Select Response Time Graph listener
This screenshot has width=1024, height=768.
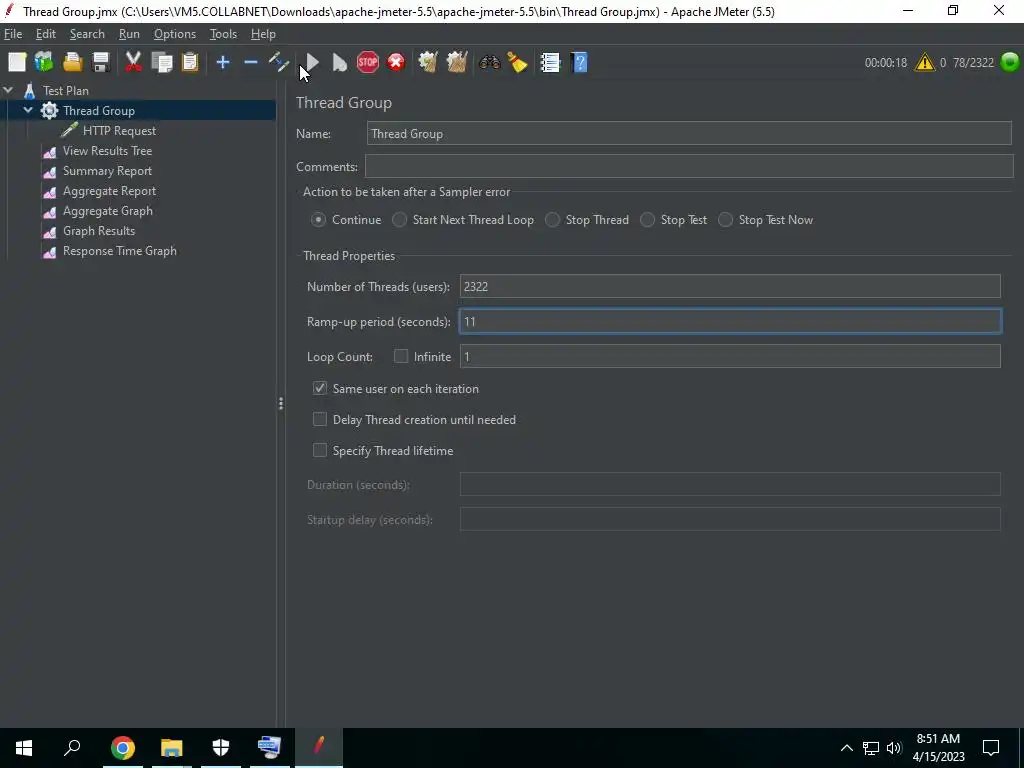point(120,251)
